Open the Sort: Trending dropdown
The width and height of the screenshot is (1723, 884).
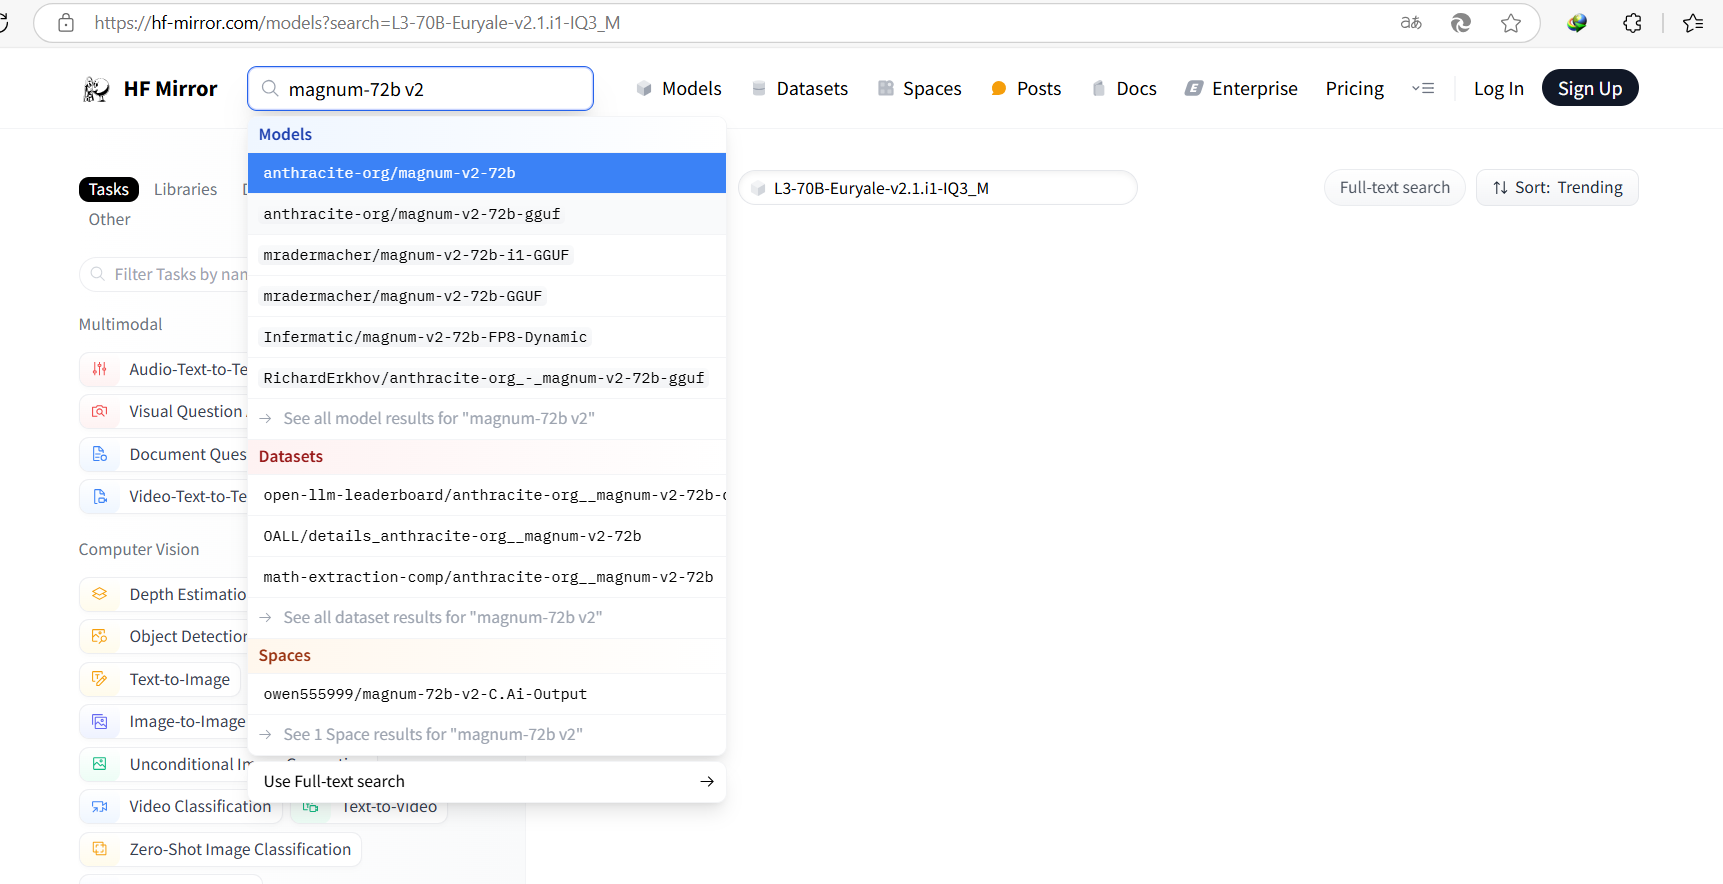(1557, 187)
